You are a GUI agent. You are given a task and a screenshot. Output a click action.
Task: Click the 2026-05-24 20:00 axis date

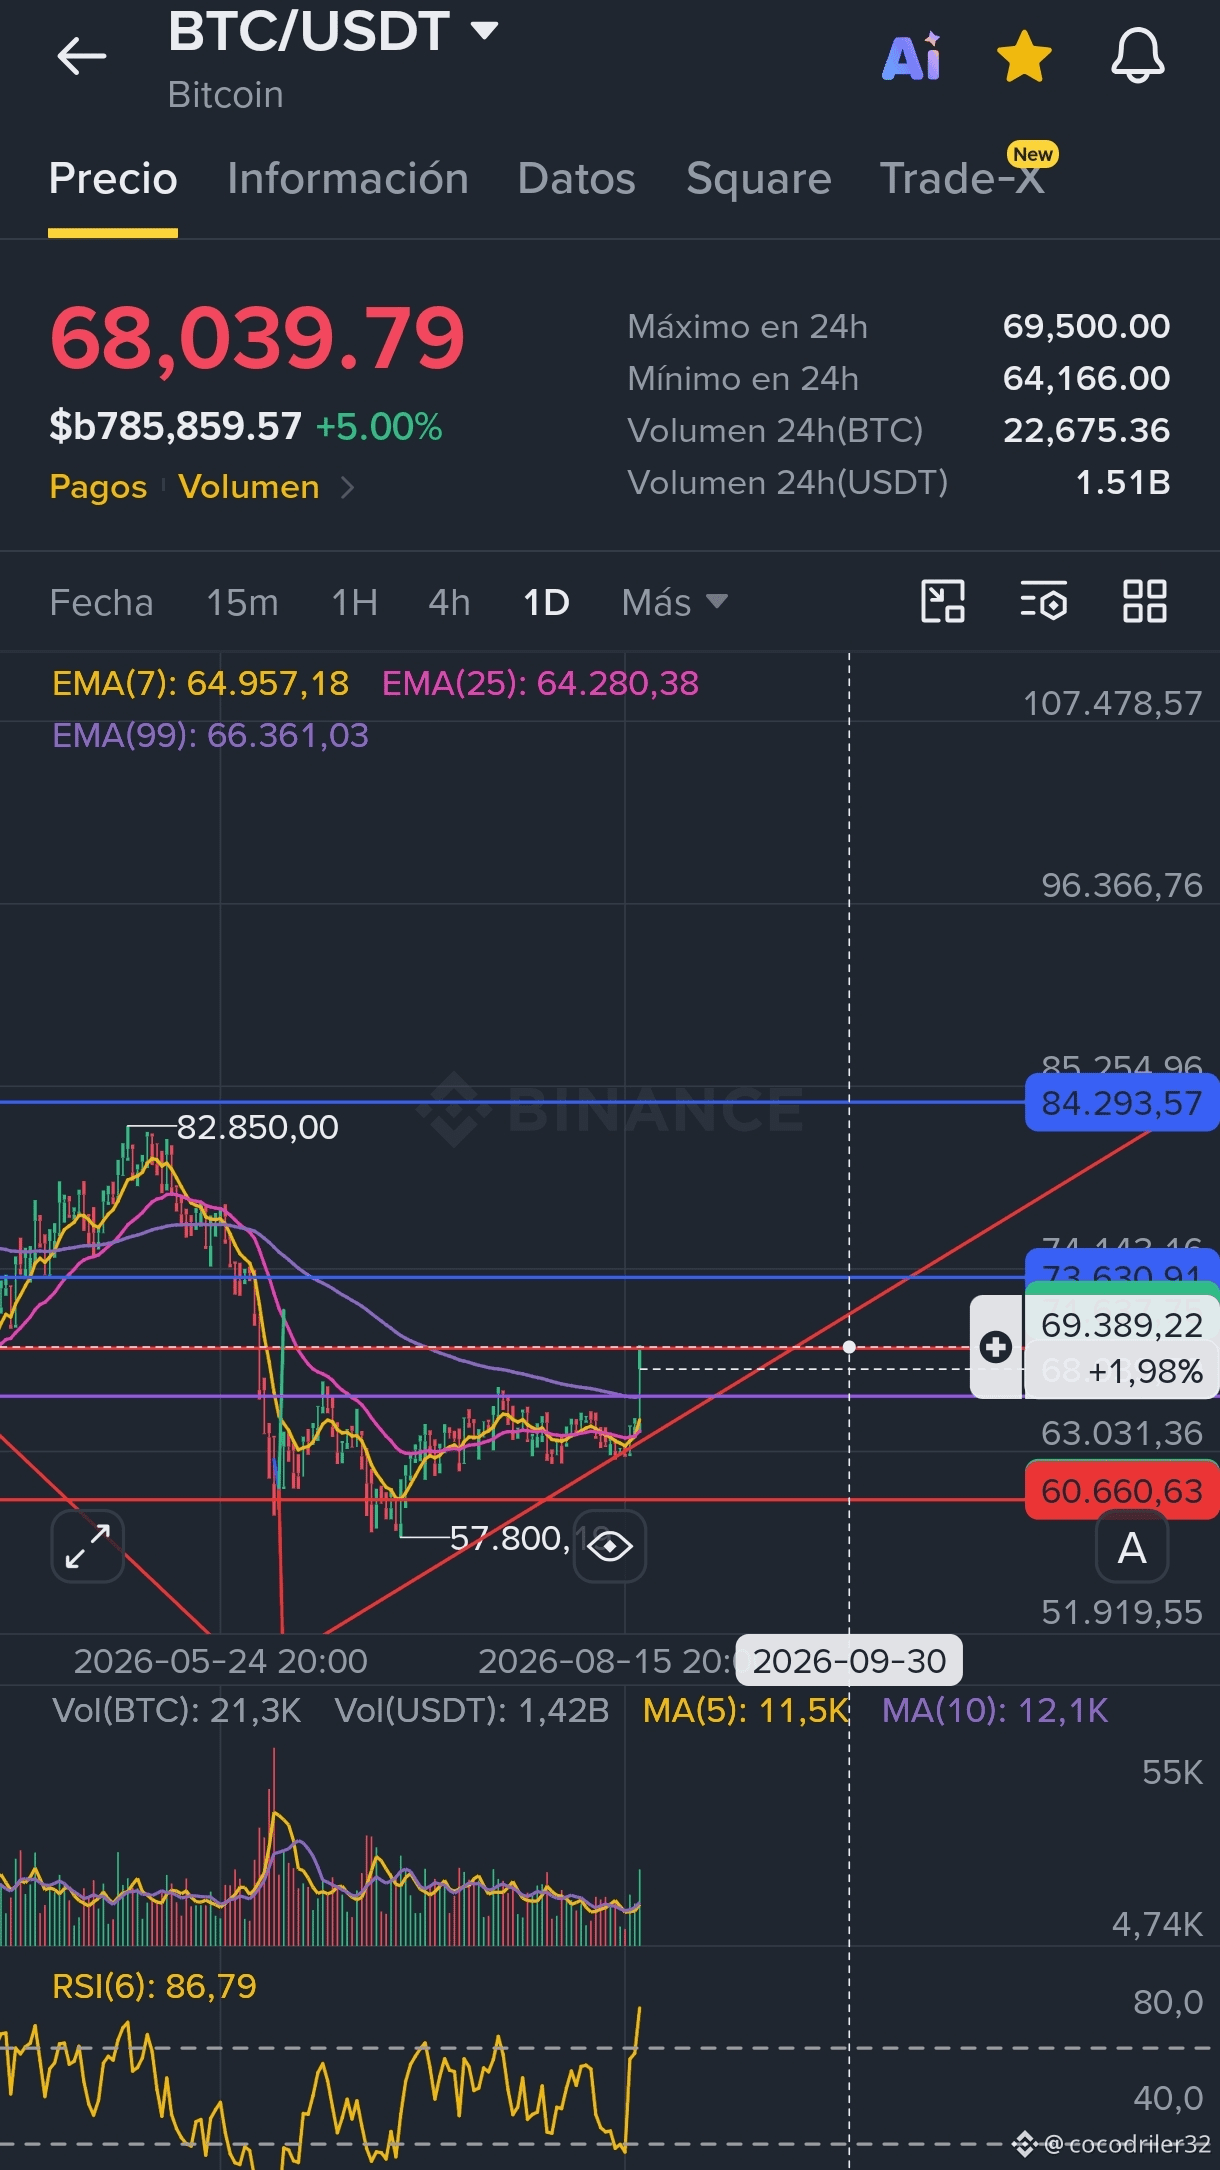coord(221,1661)
